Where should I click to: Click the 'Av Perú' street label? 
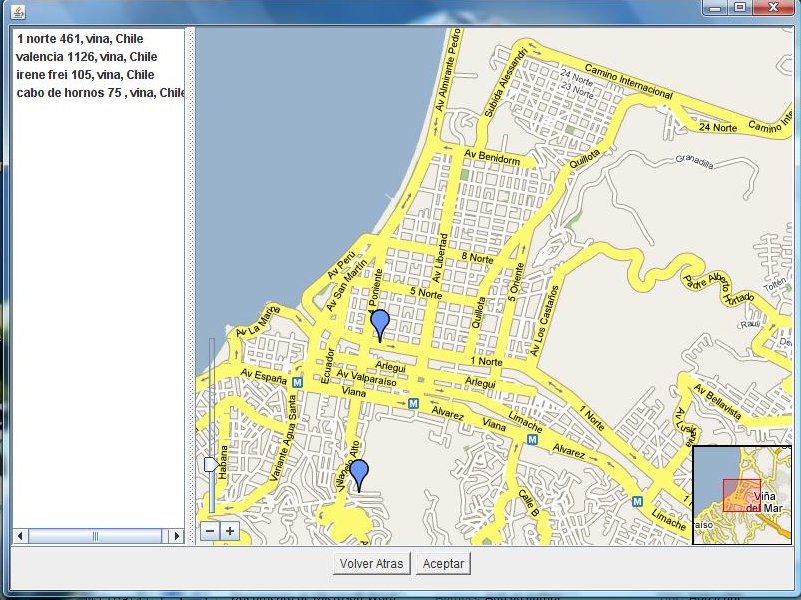pos(341,265)
